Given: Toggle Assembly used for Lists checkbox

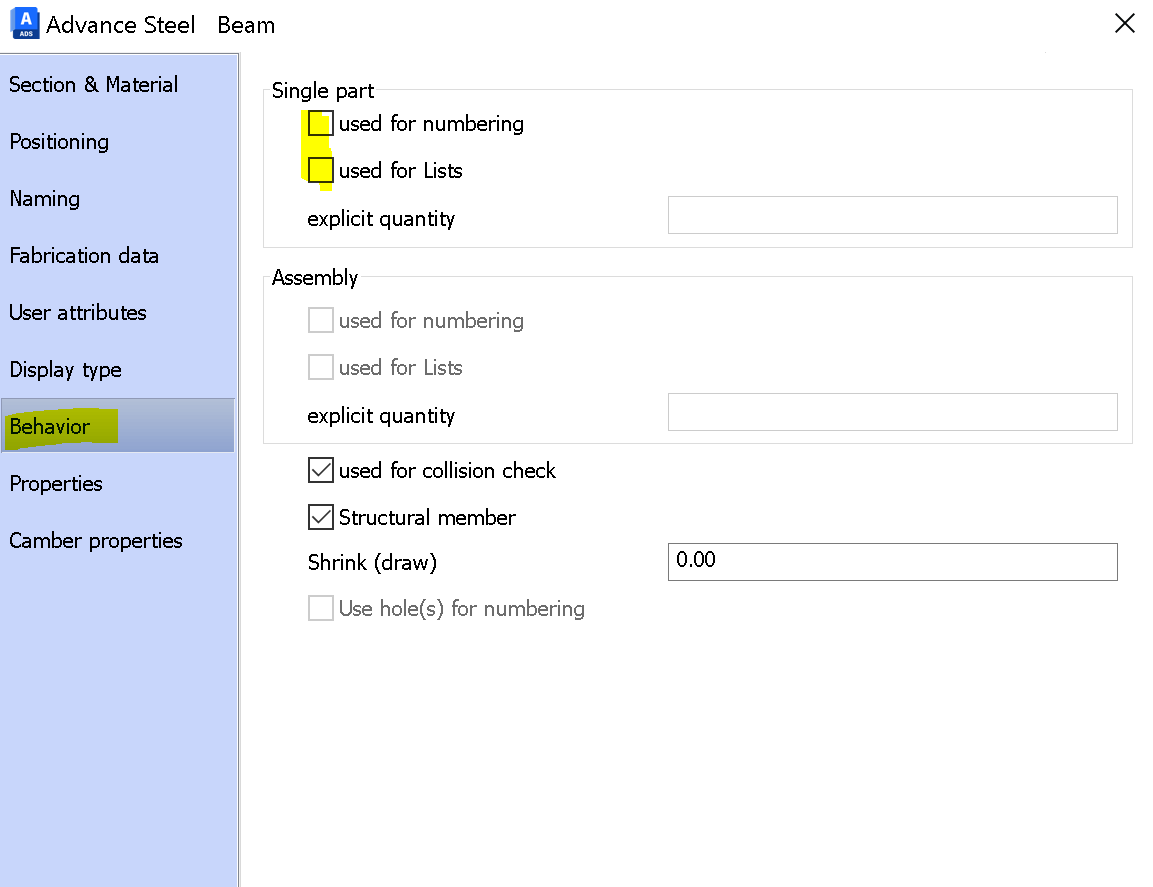Looking at the screenshot, I should pyautogui.click(x=321, y=368).
